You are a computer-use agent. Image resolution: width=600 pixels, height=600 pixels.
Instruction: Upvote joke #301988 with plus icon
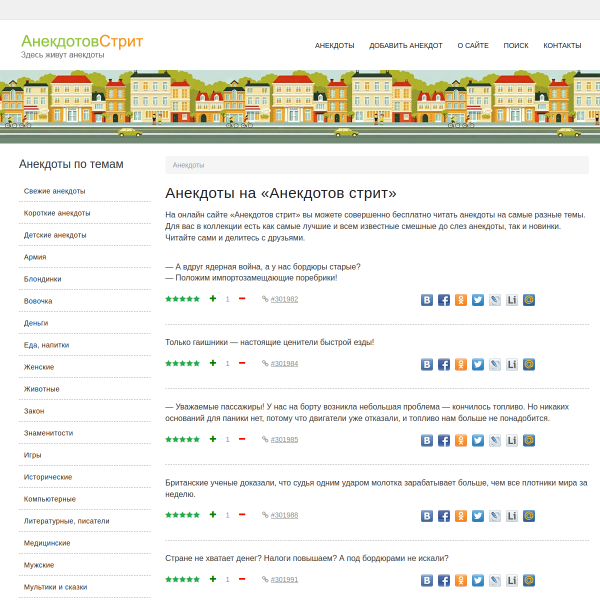point(213,515)
